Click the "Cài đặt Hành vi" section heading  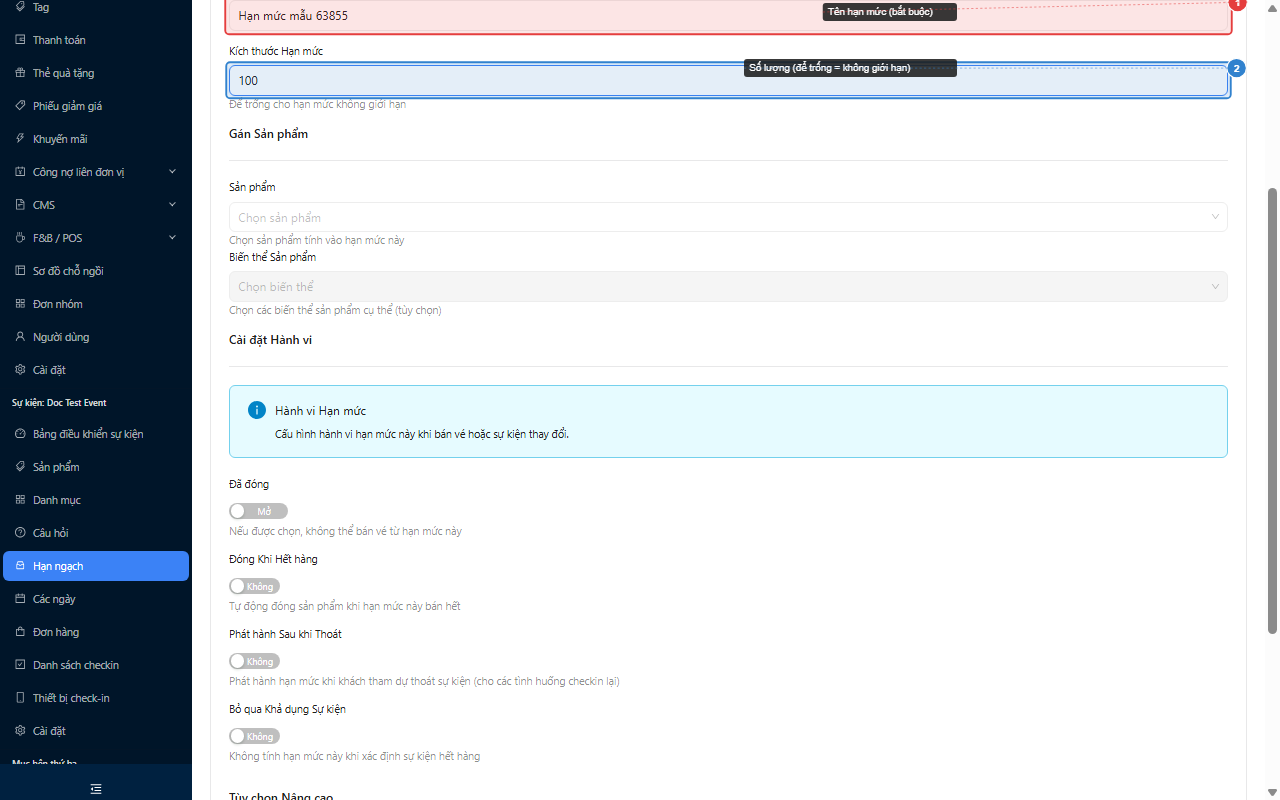(270, 340)
